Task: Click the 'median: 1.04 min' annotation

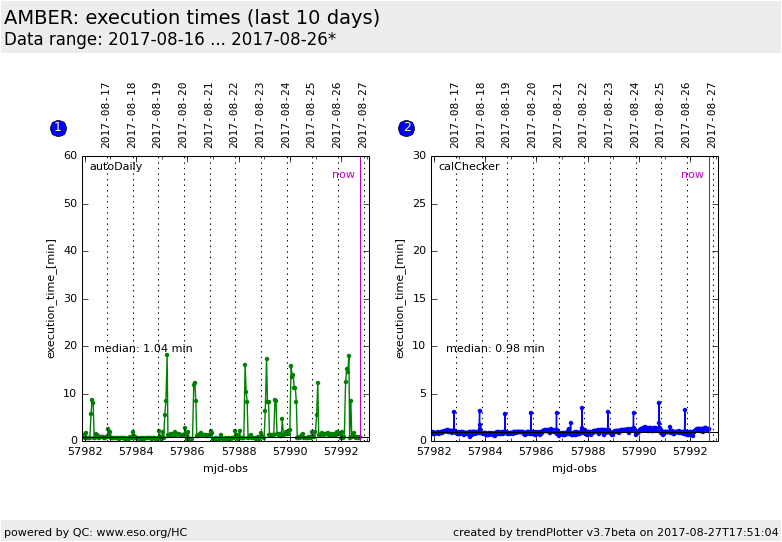Action: [143, 349]
